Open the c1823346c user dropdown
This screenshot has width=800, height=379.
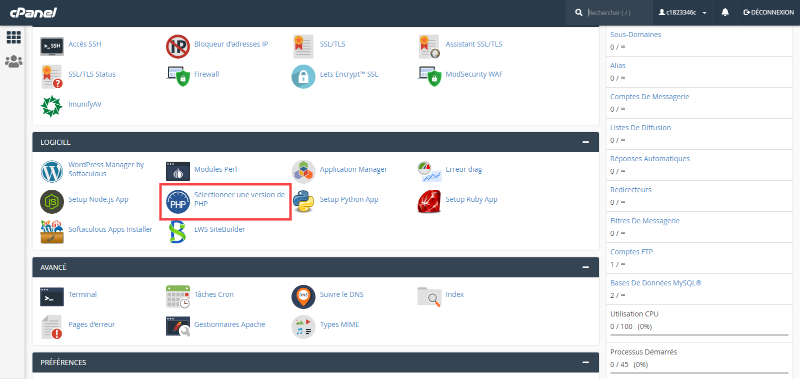click(682, 12)
